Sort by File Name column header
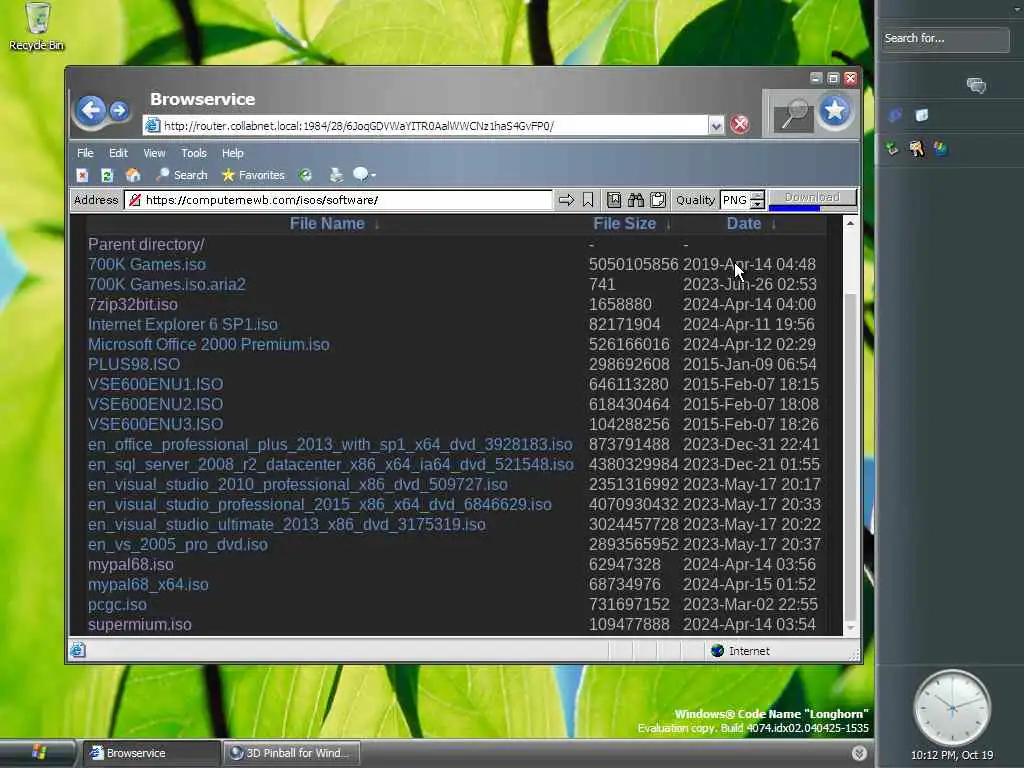This screenshot has width=1024, height=768. (327, 223)
